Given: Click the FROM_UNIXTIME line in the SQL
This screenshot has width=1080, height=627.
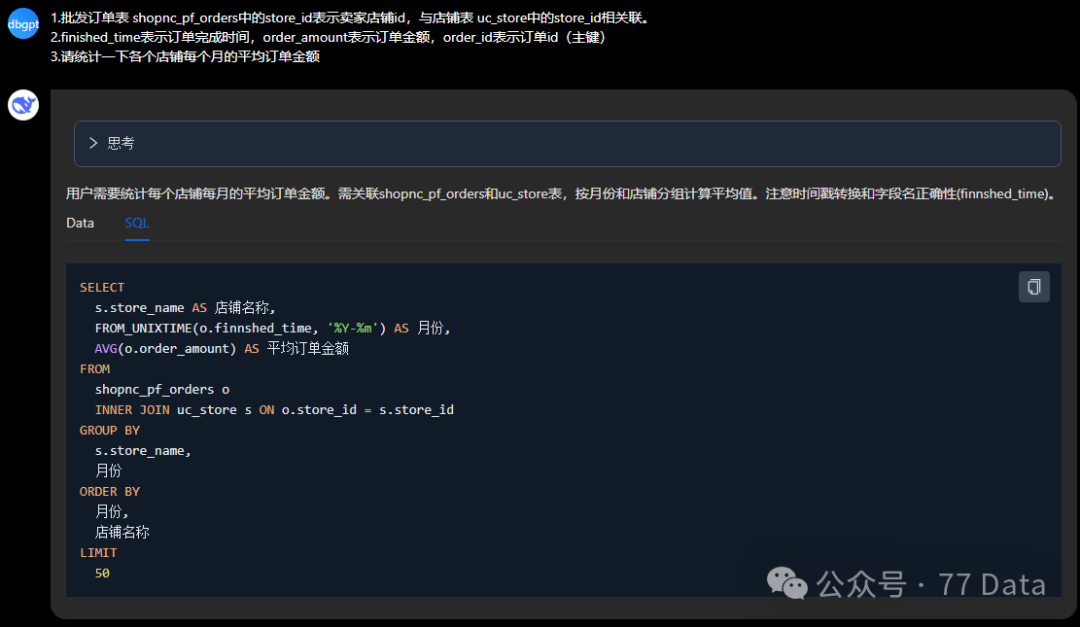Looking at the screenshot, I should tap(272, 328).
